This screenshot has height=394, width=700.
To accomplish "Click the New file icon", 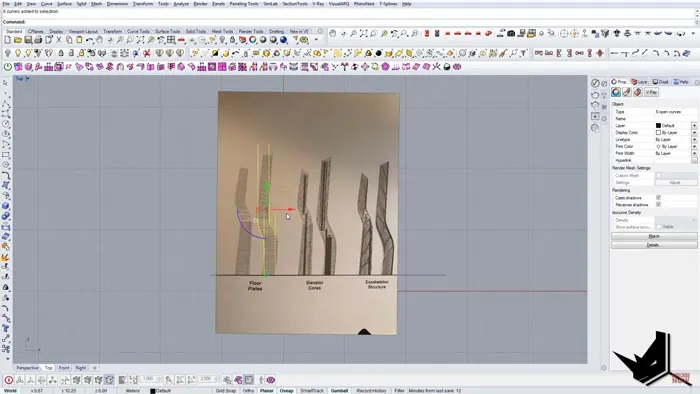I will 8,40.
